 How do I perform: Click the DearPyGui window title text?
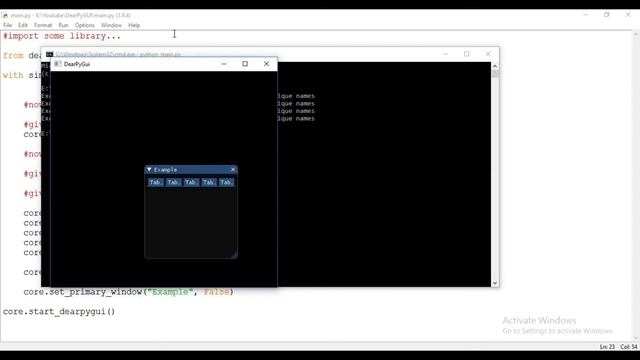(77, 64)
